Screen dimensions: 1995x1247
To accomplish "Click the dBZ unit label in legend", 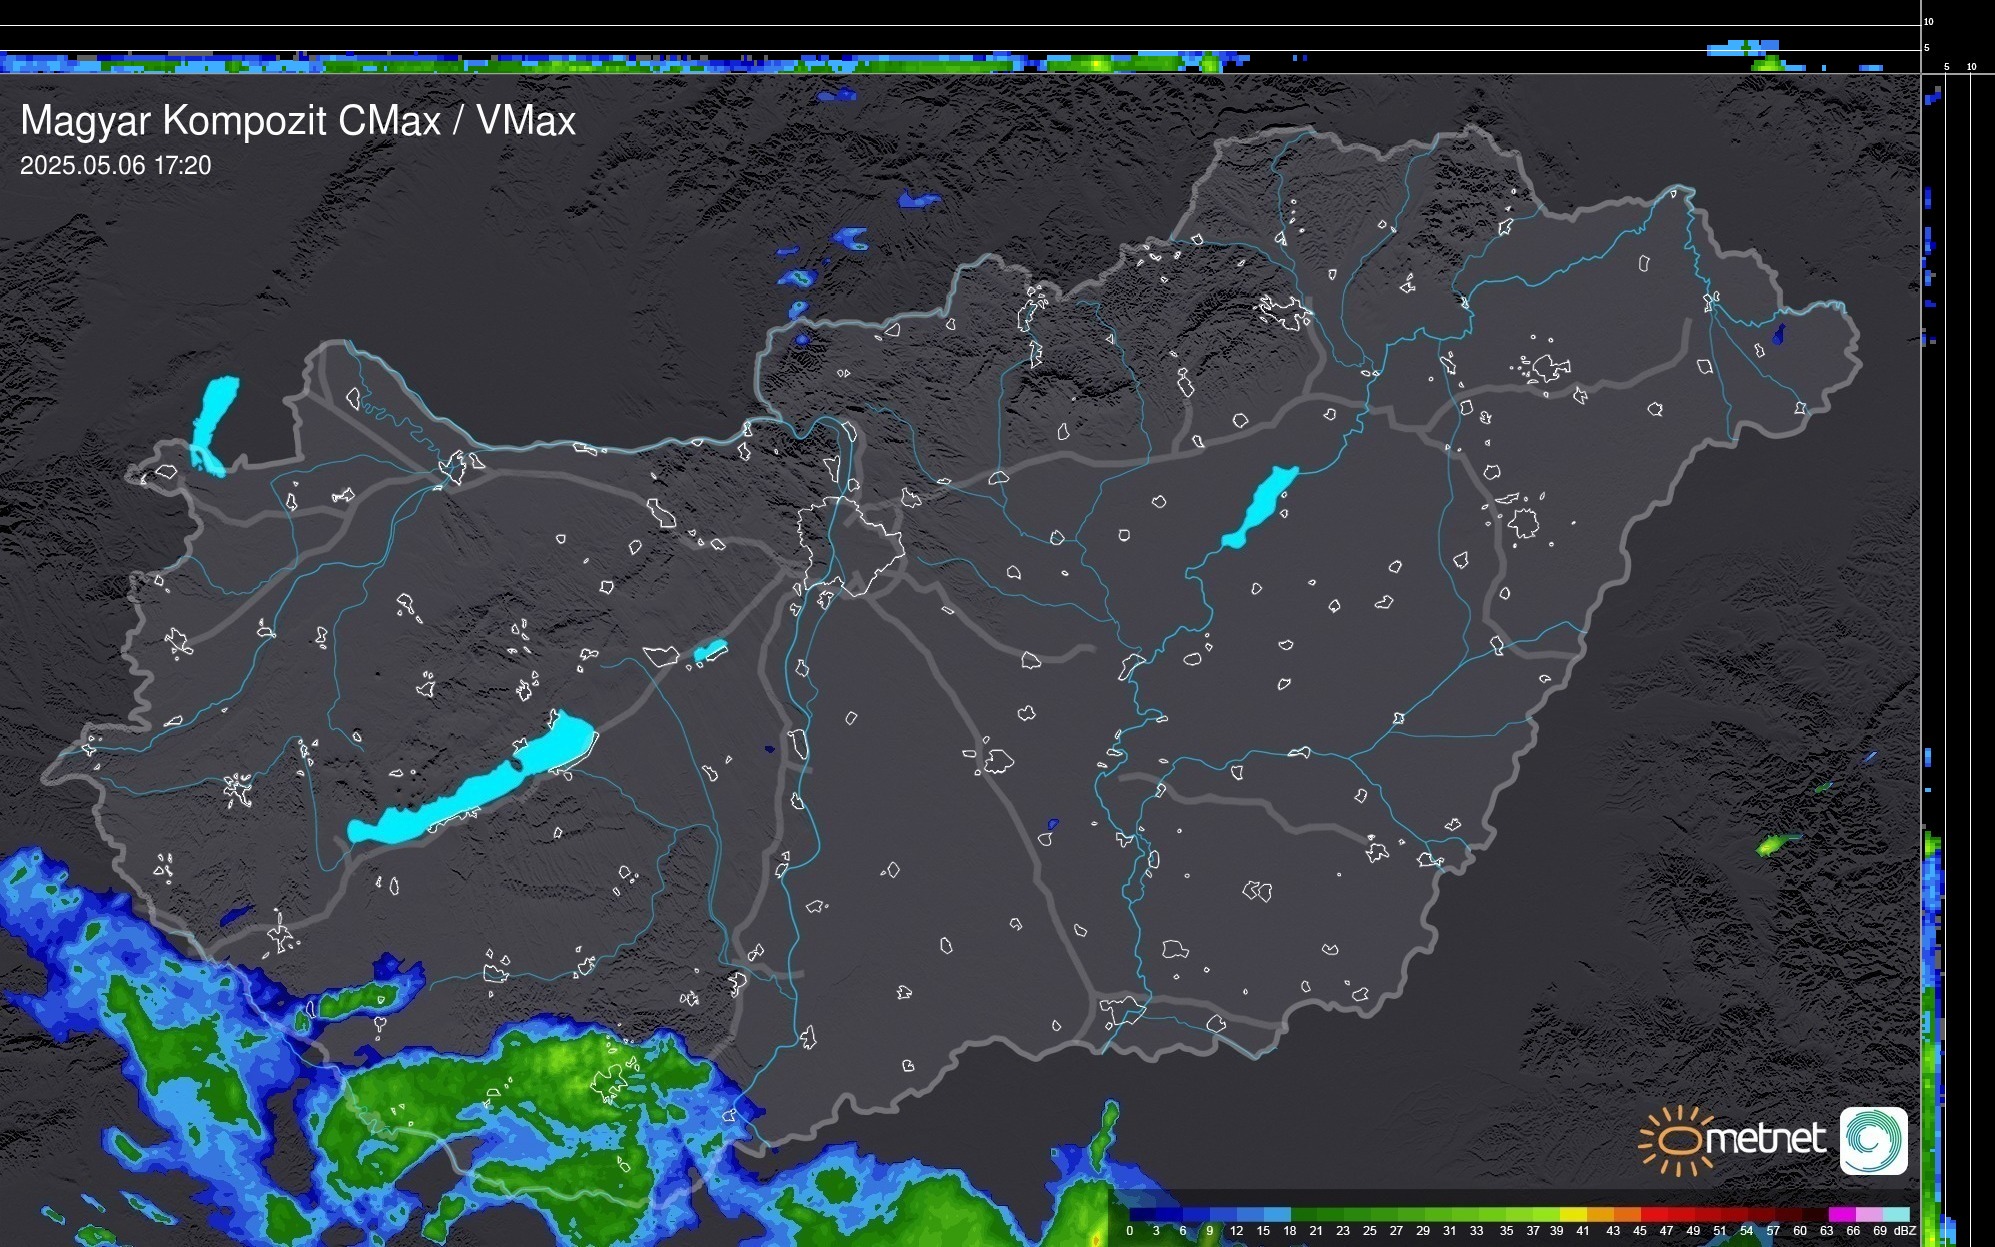I will pyautogui.click(x=1904, y=1231).
